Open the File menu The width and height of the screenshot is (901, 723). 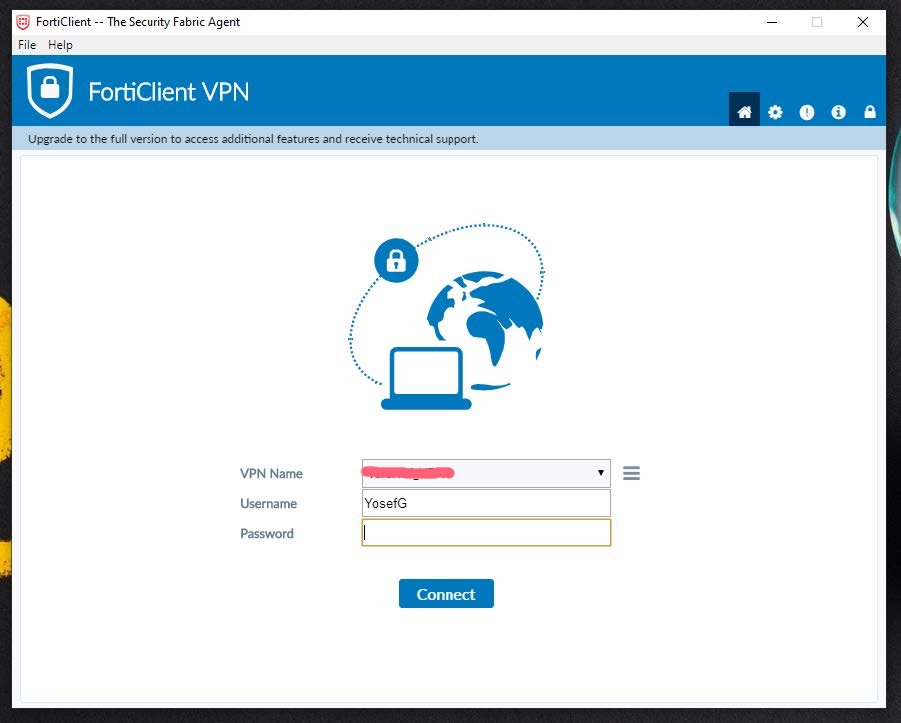coord(27,45)
